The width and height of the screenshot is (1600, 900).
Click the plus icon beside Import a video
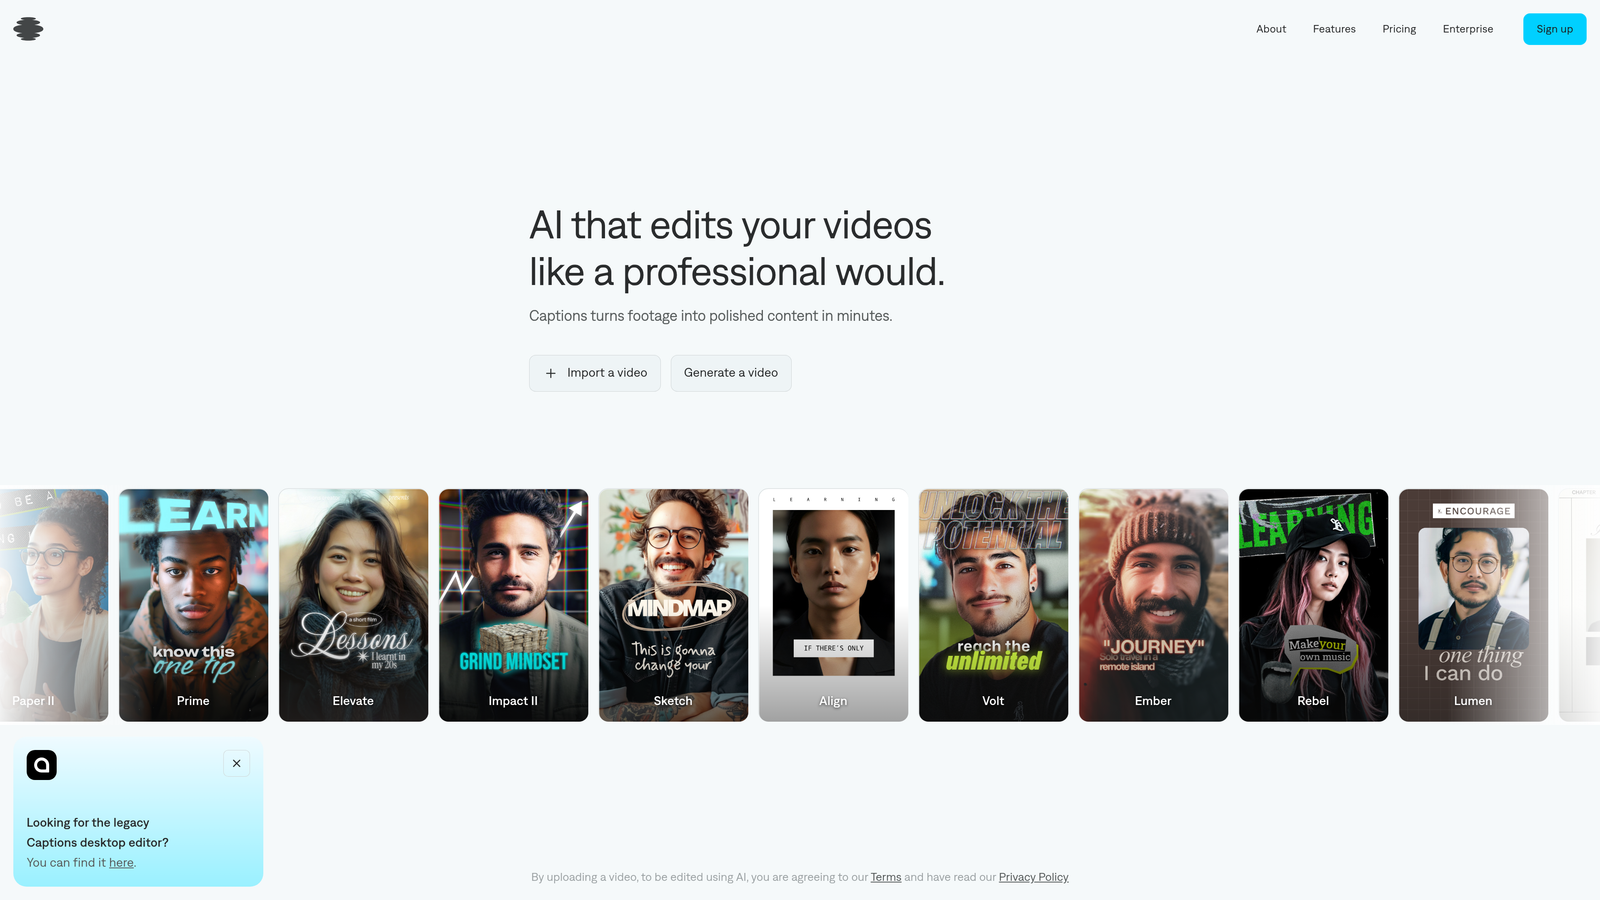pyautogui.click(x=551, y=373)
